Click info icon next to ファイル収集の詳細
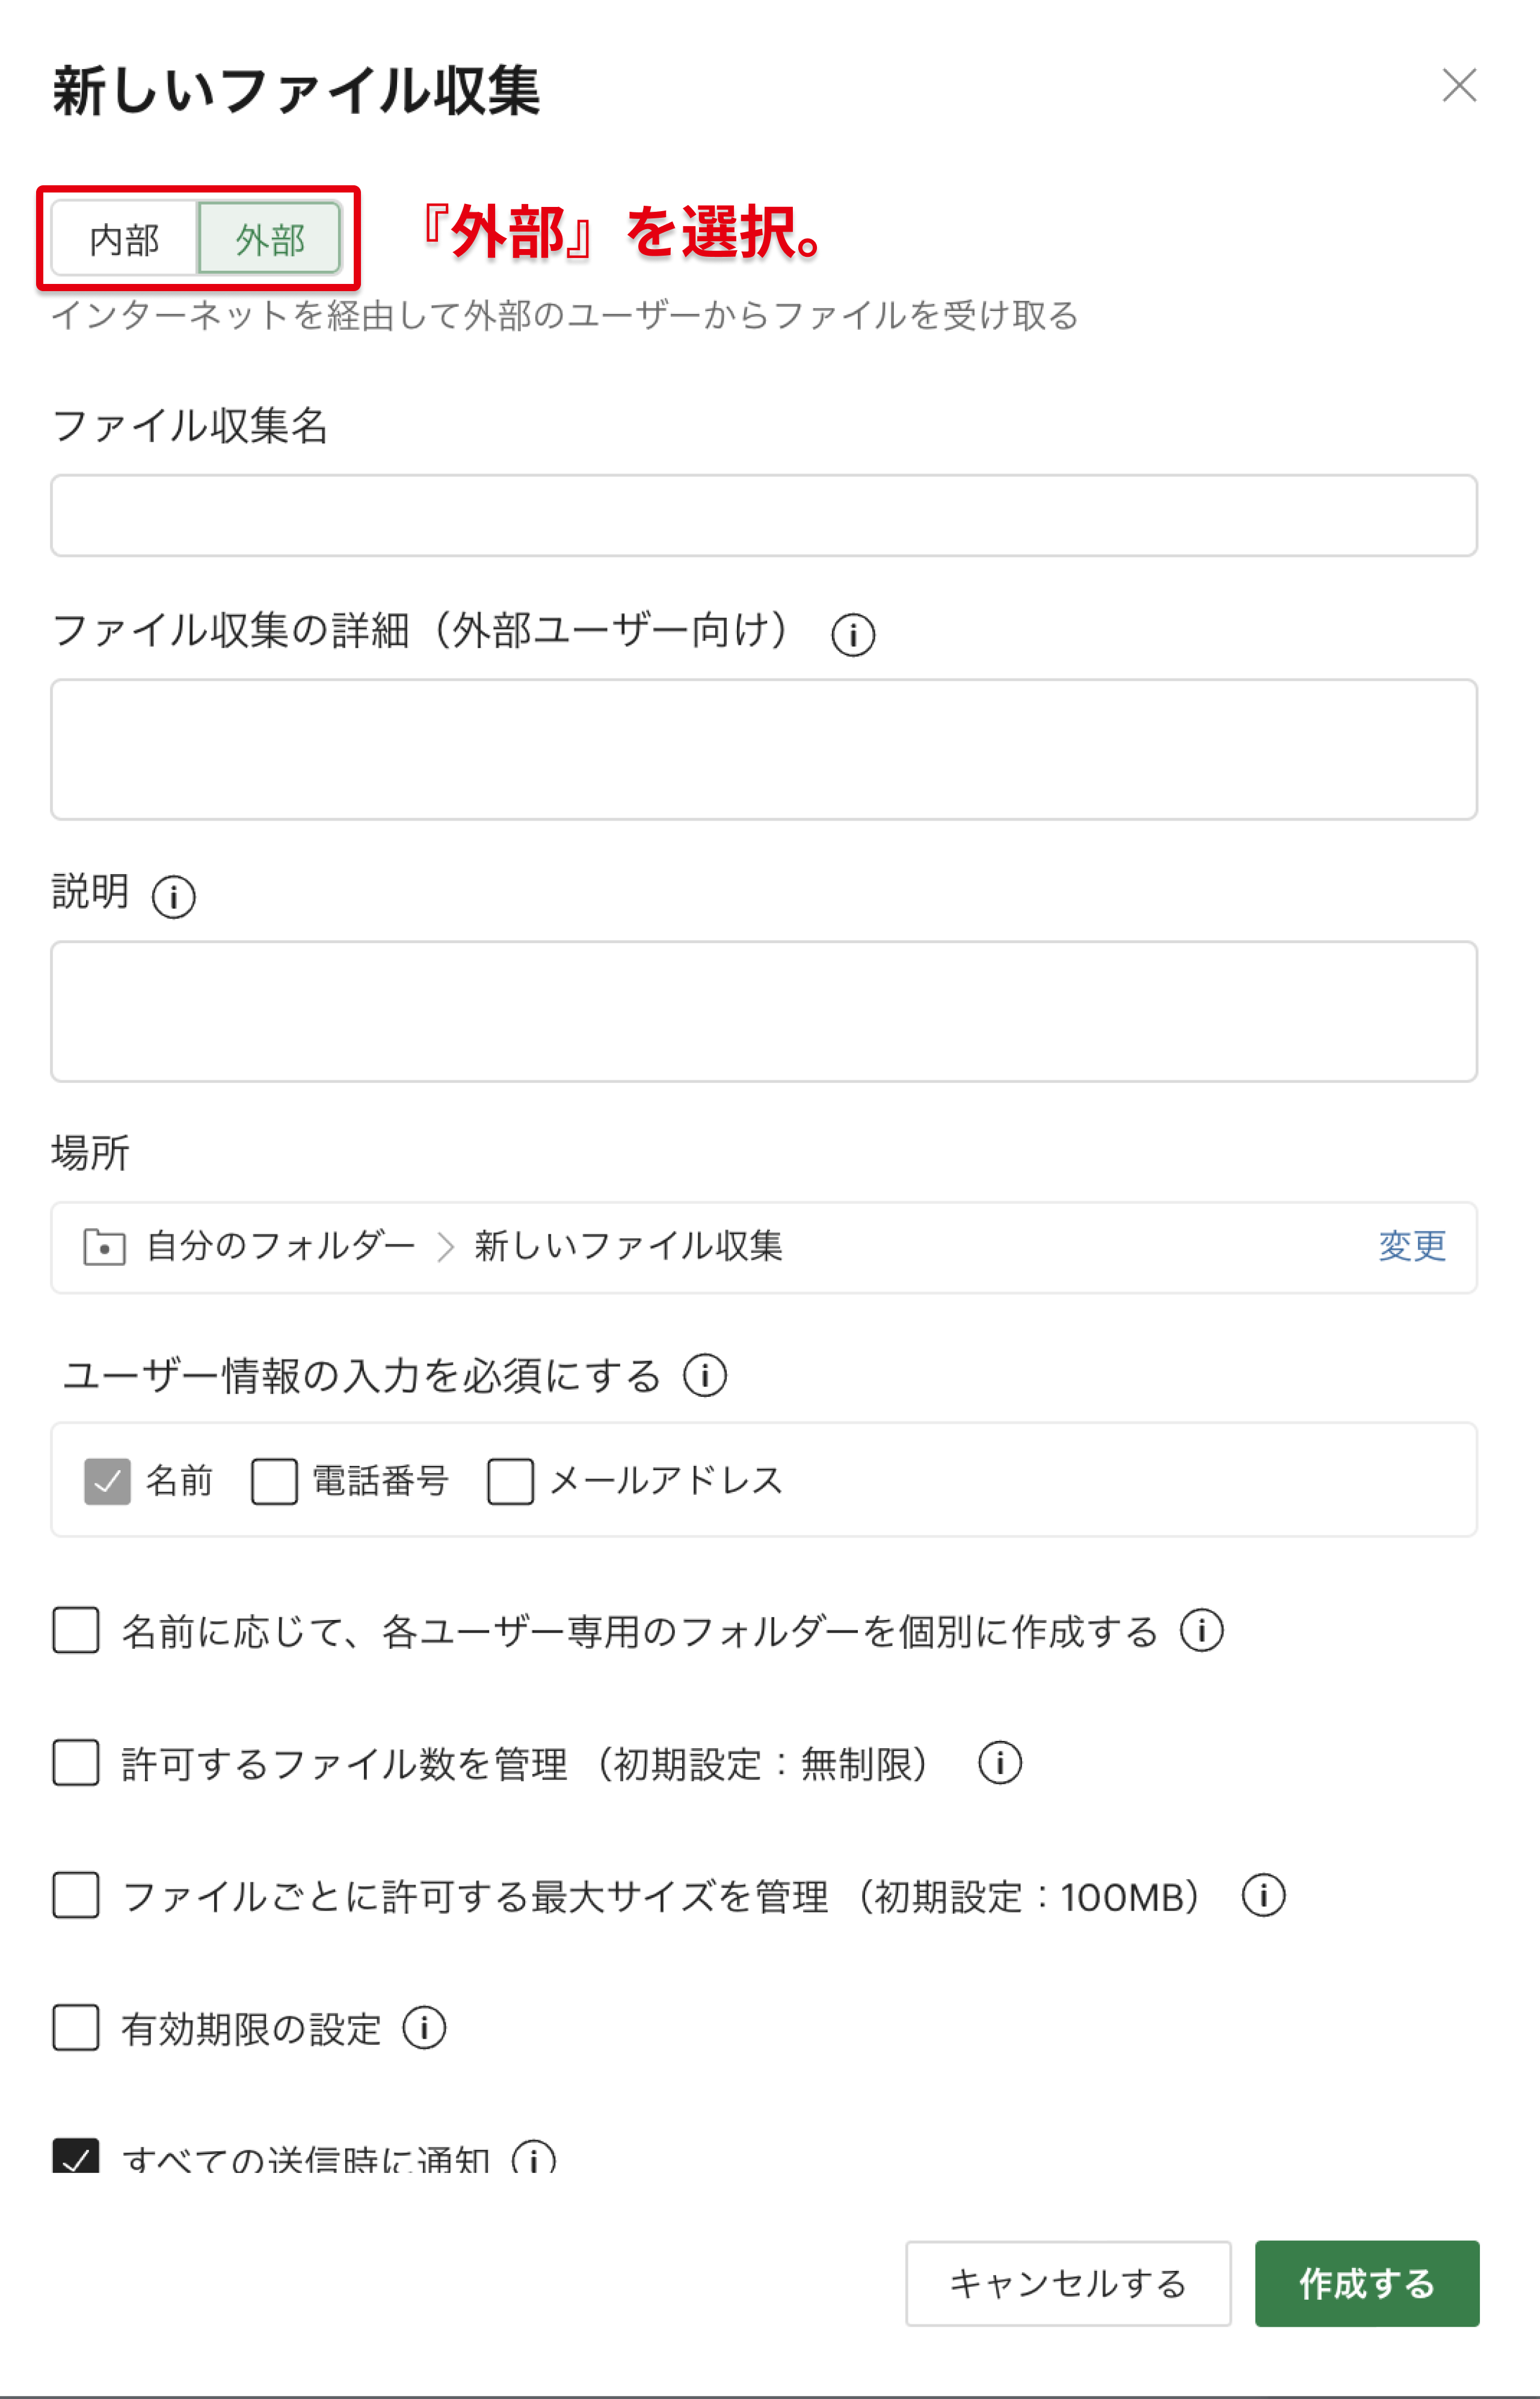Image resolution: width=1540 pixels, height=2399 pixels. point(853,635)
